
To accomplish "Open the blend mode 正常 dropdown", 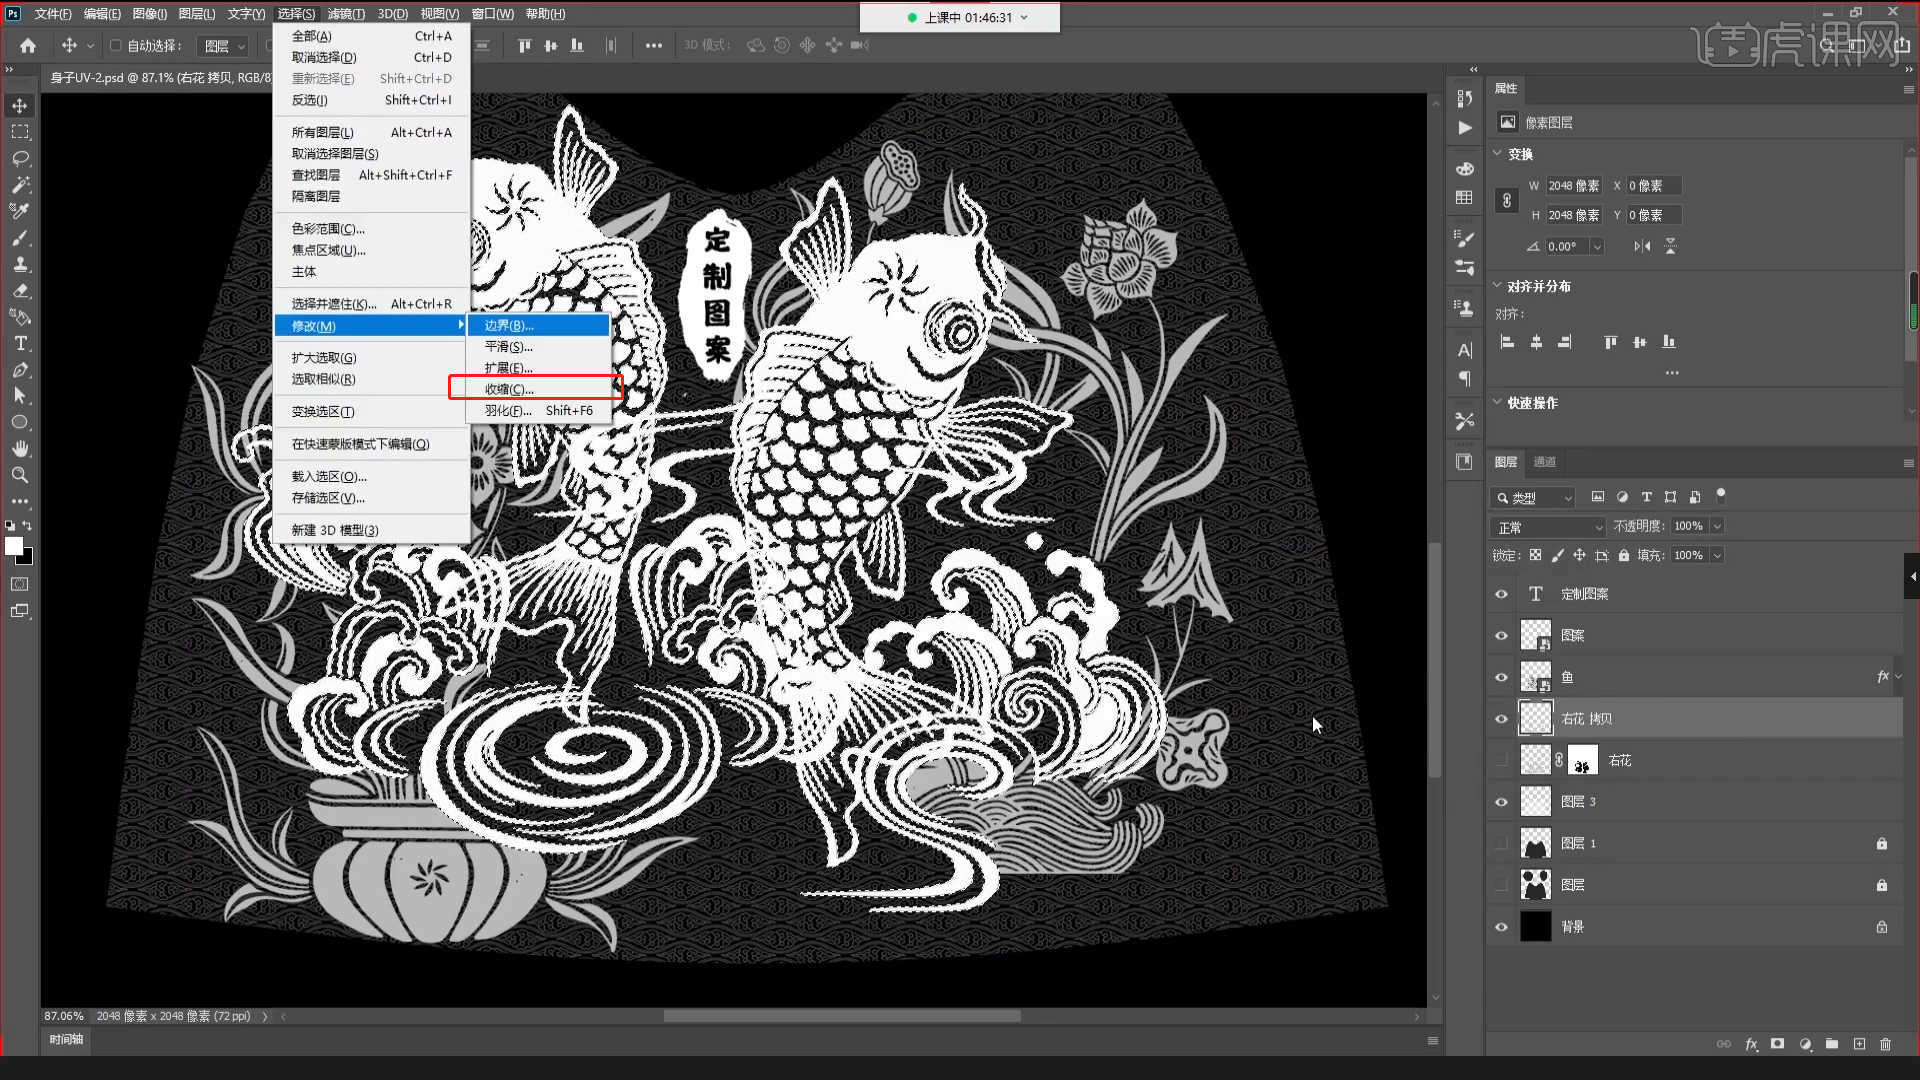I will 1548,527.
